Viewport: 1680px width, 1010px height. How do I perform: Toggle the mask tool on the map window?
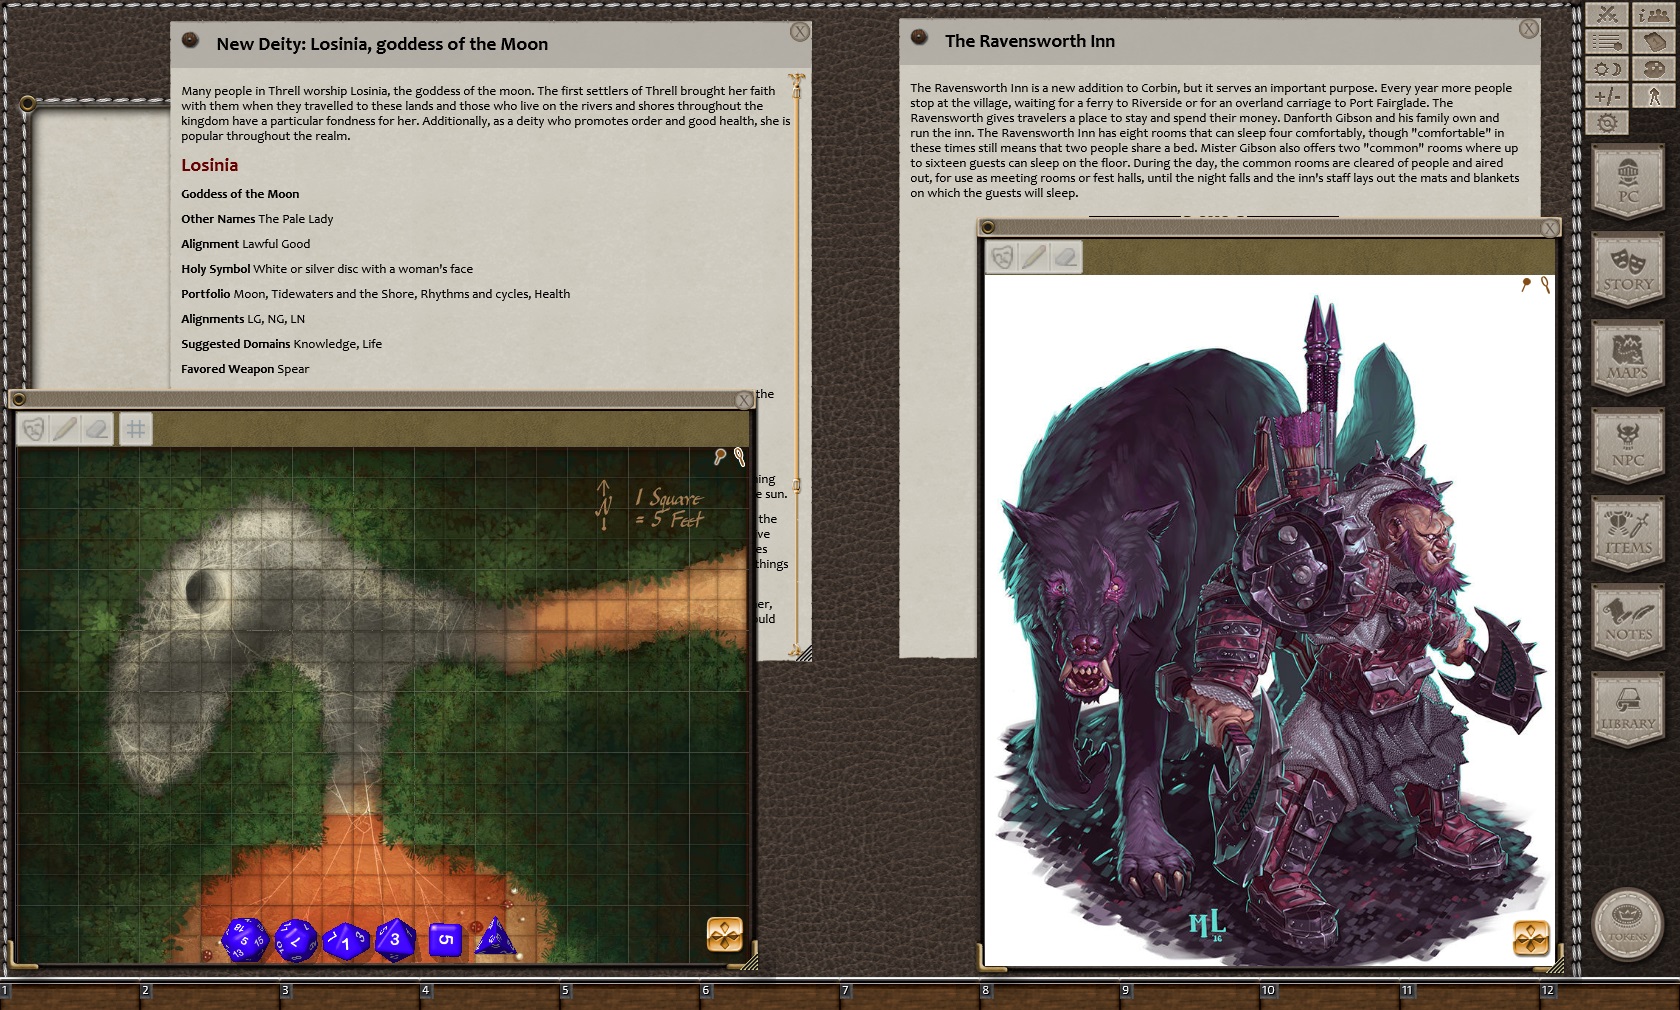[33, 431]
